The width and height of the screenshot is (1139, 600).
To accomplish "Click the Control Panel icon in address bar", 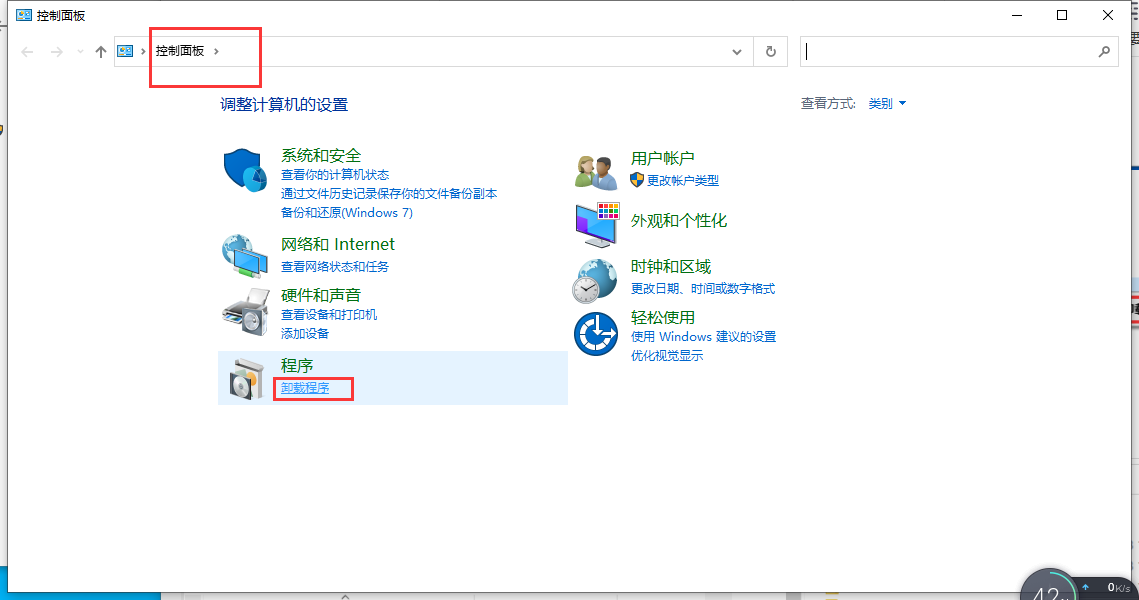I will tap(125, 50).
